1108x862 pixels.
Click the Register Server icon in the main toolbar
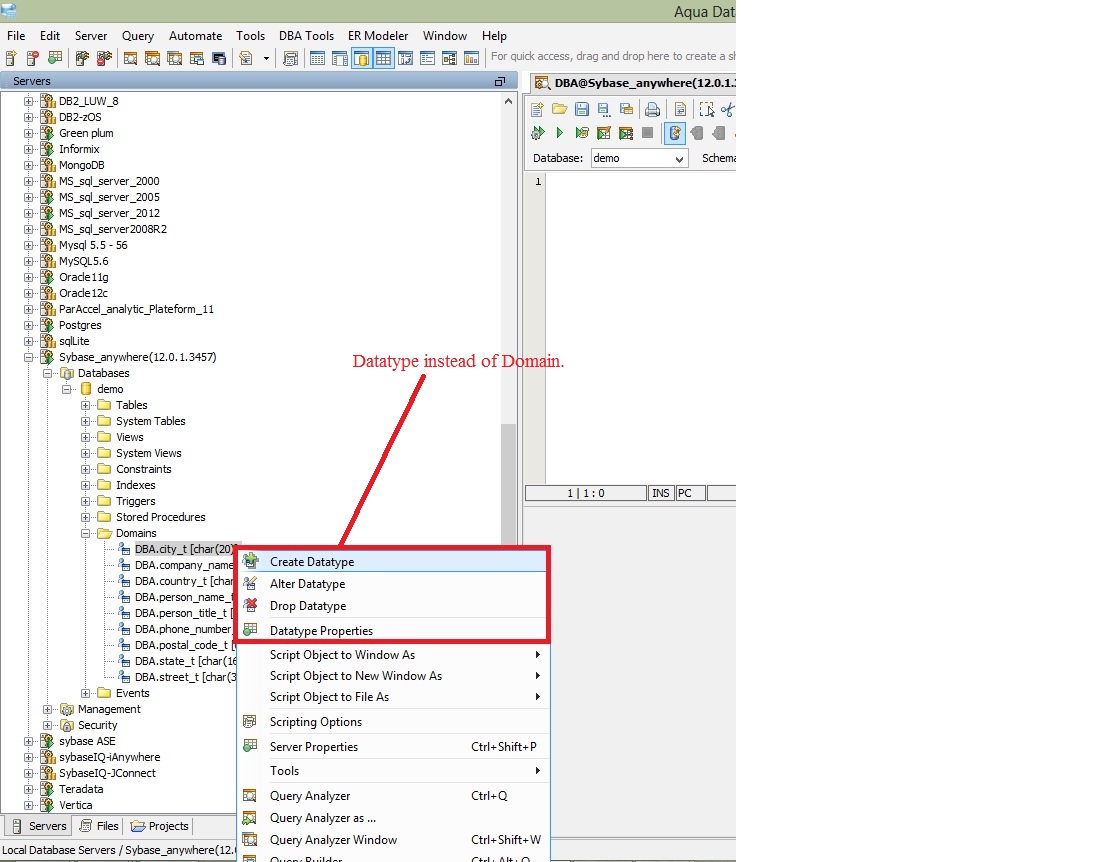coord(11,59)
